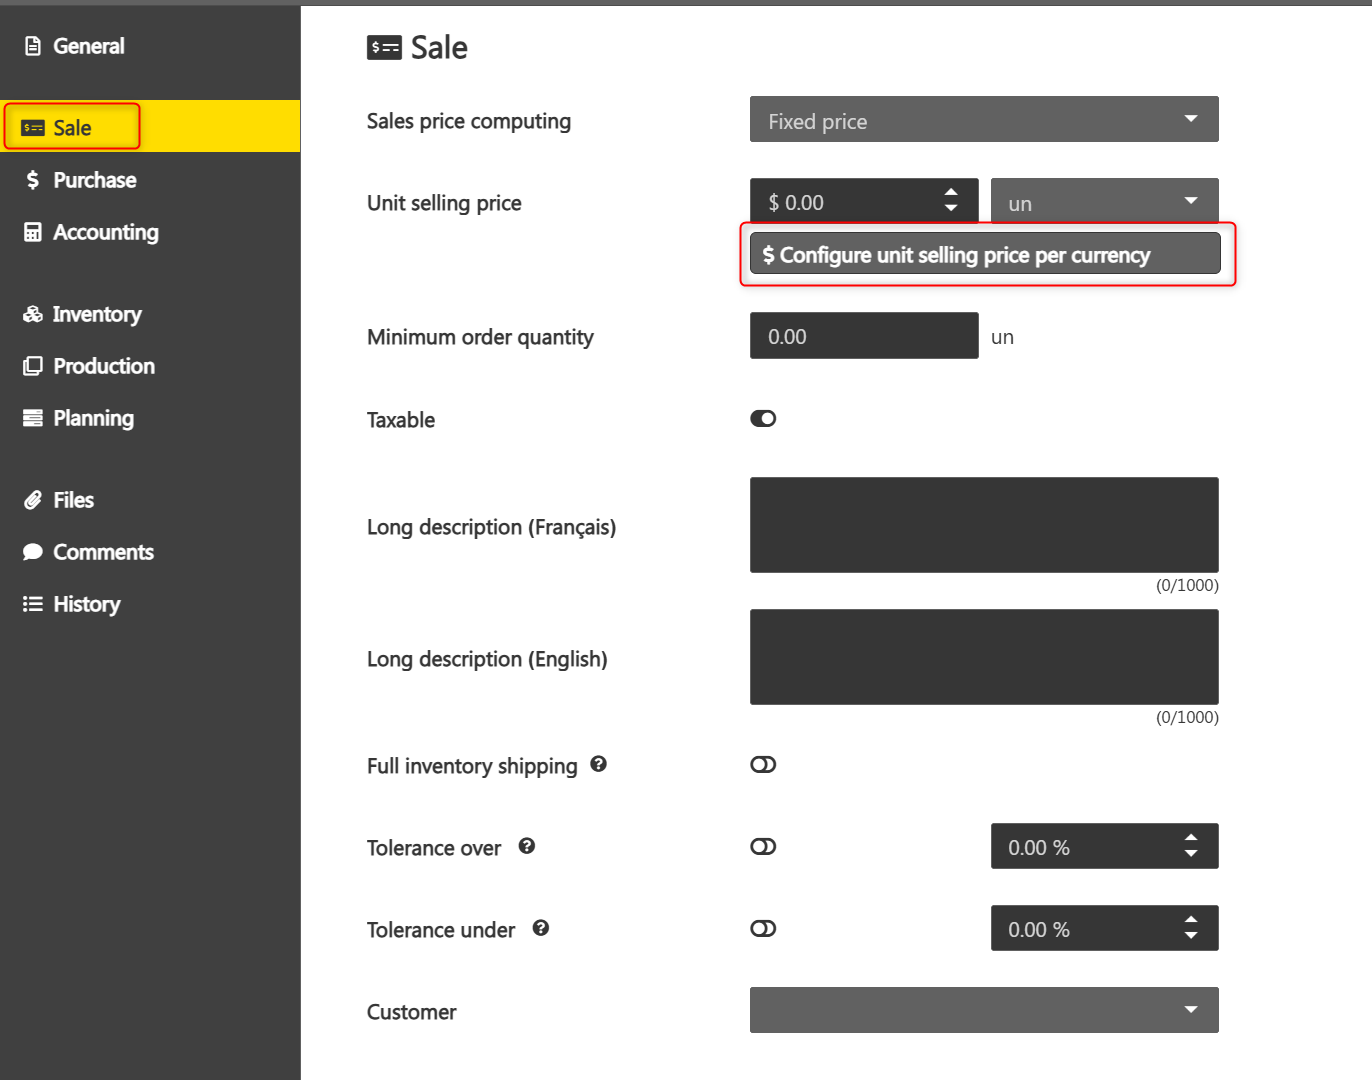
Task: Click the Production icon in sidebar
Action: point(33,366)
